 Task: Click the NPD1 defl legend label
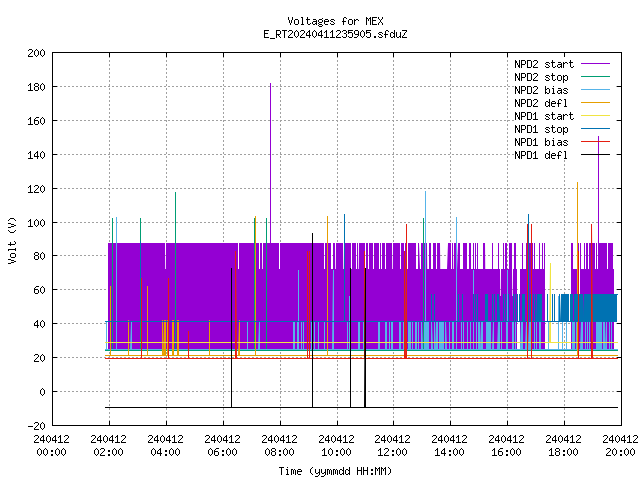(541, 156)
